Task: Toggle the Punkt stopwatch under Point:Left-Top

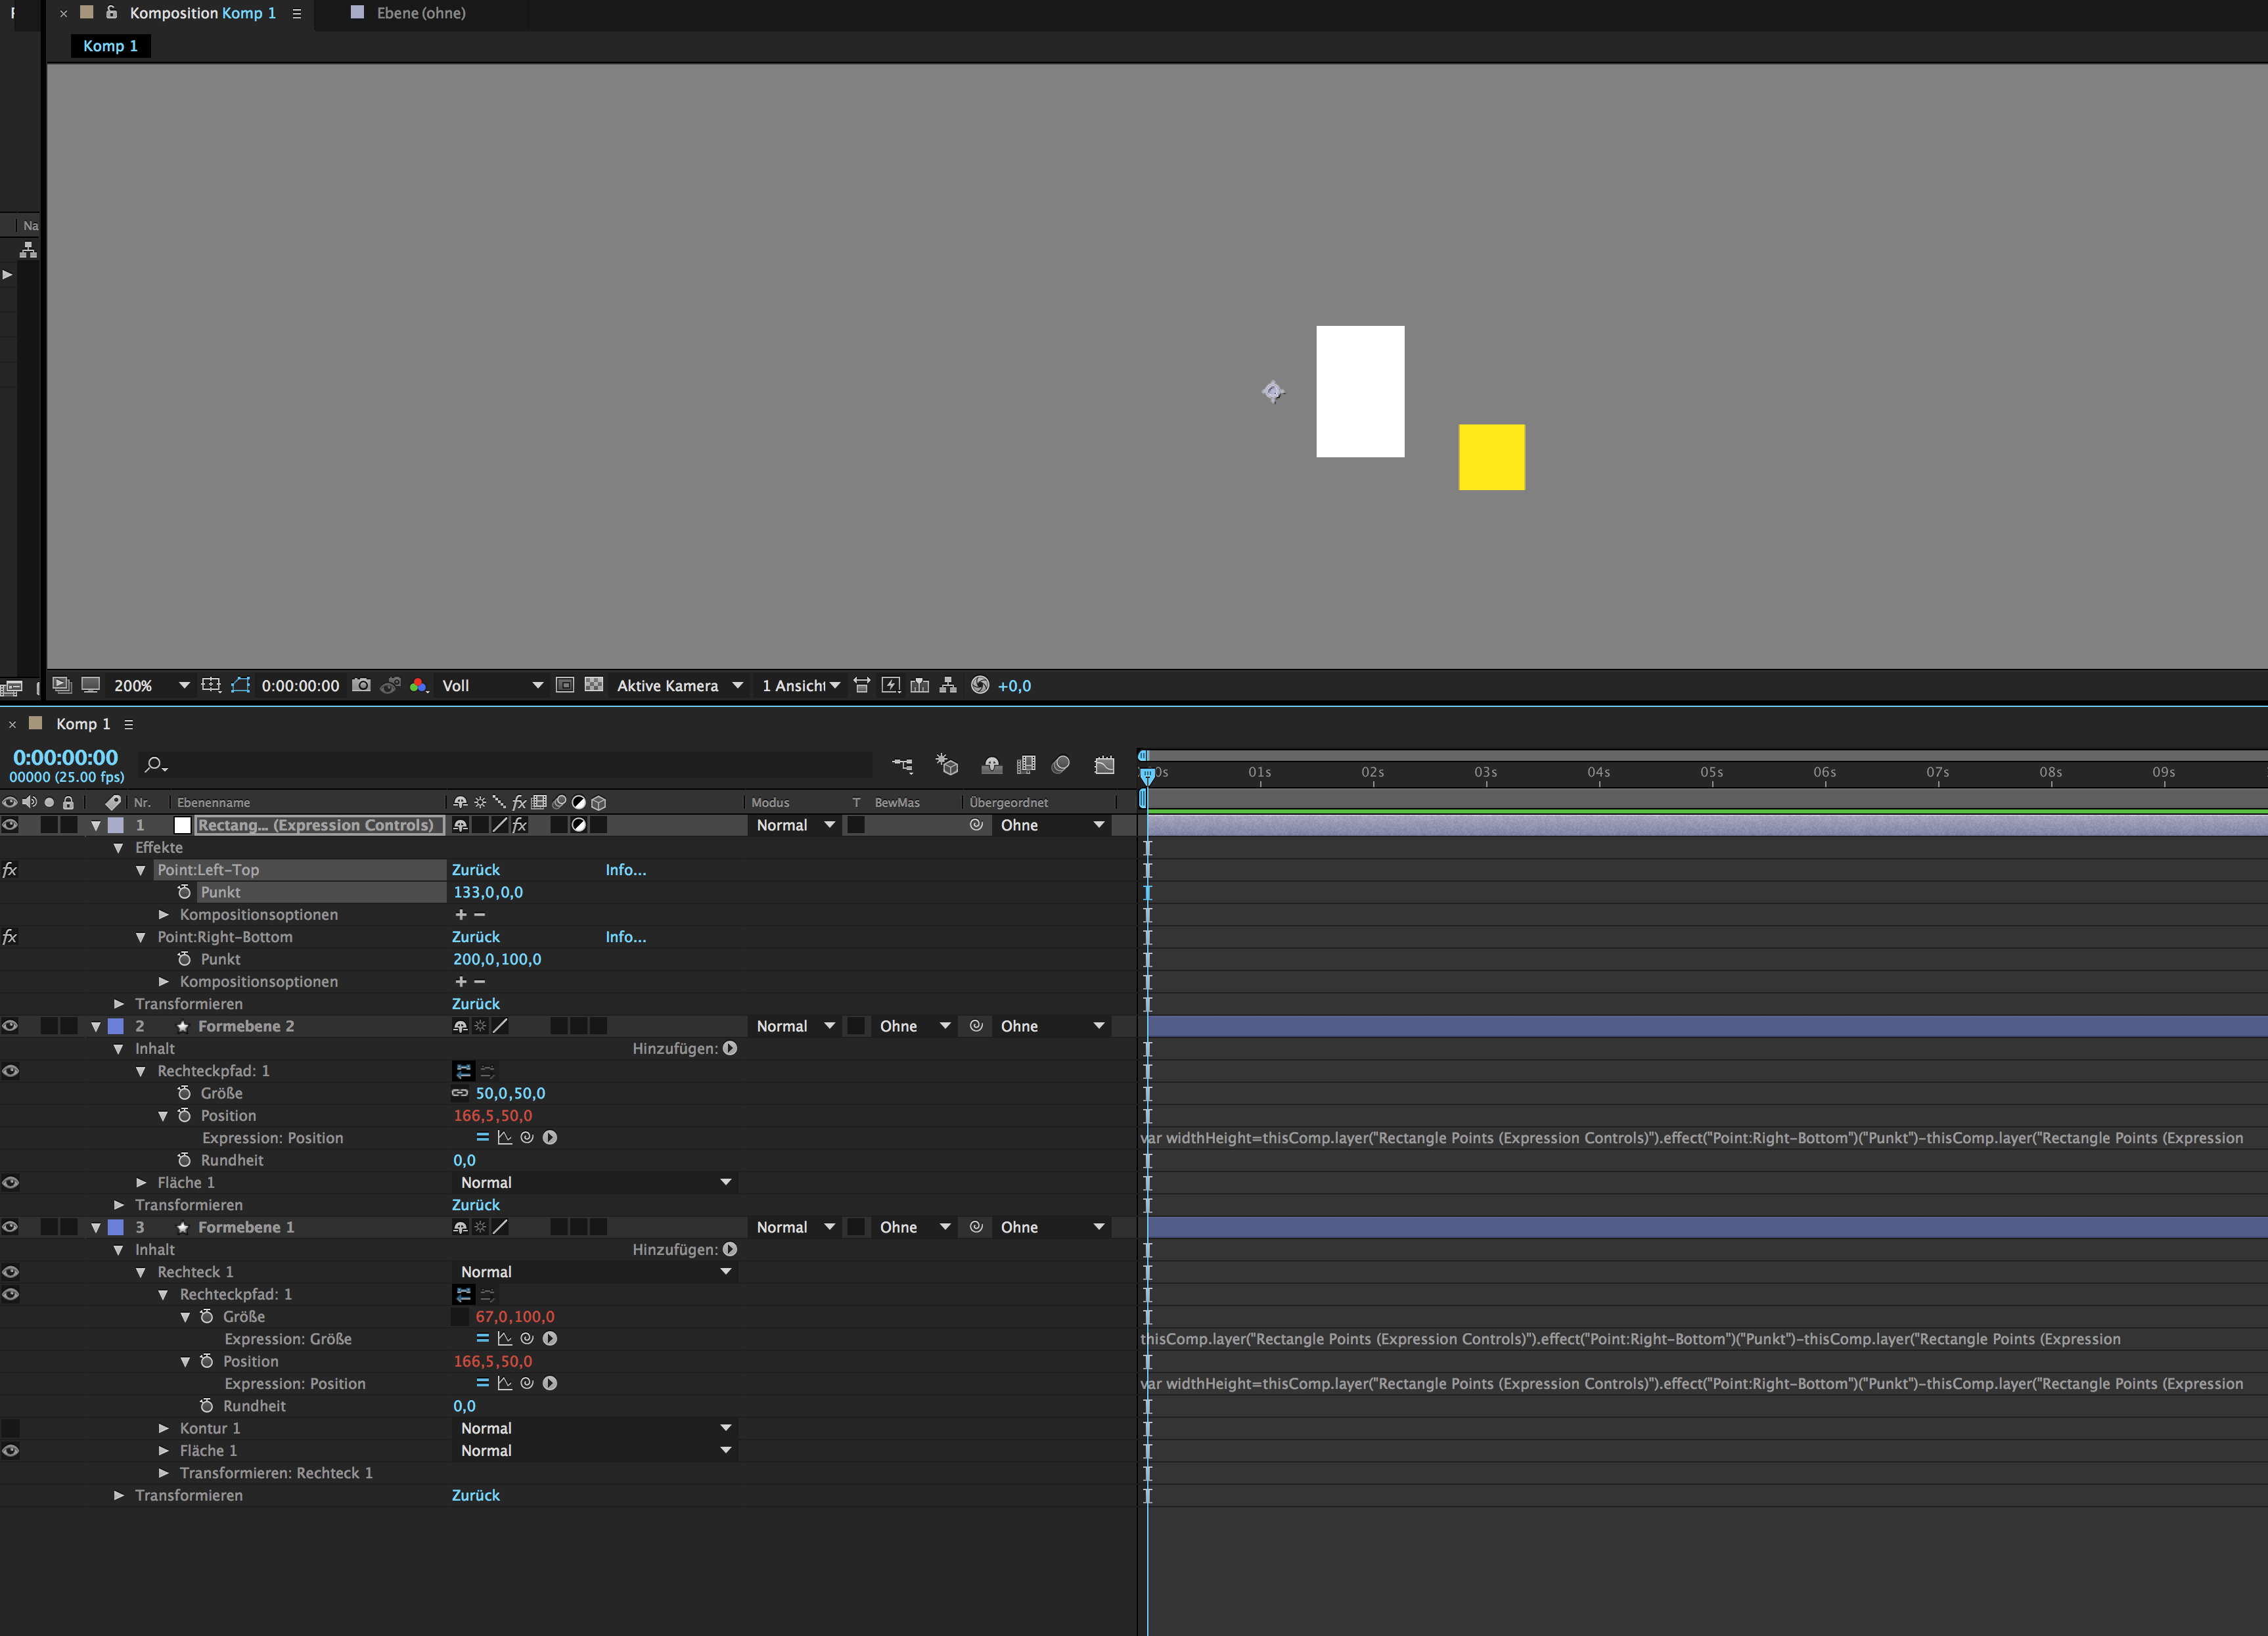Action: tap(184, 892)
